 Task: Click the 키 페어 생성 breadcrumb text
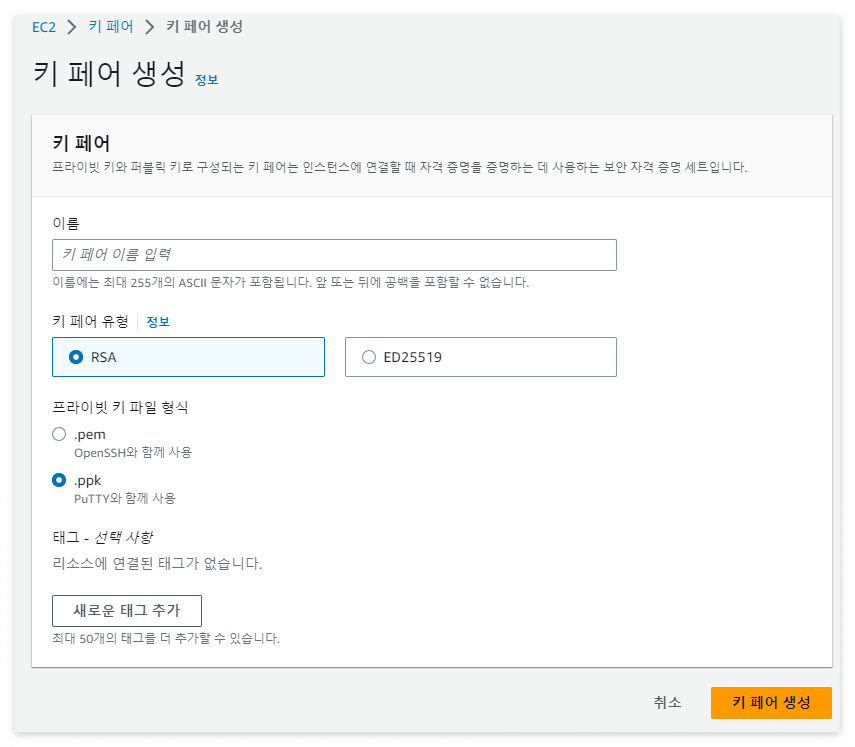point(204,27)
